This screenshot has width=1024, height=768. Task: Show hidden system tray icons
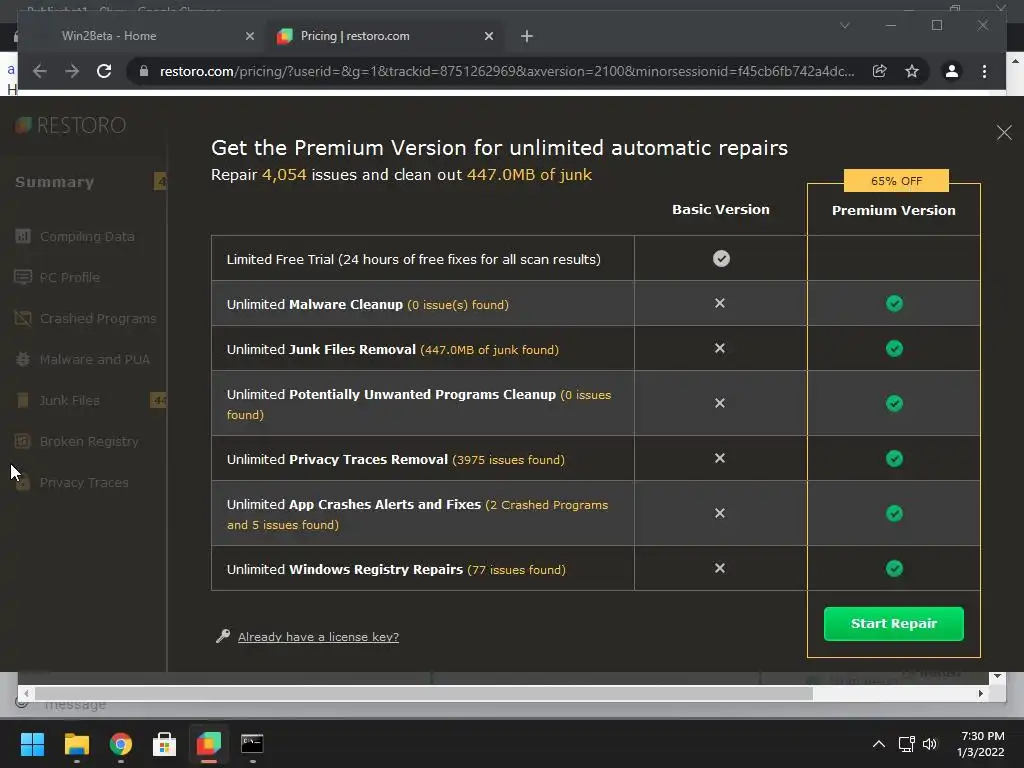(x=879, y=744)
